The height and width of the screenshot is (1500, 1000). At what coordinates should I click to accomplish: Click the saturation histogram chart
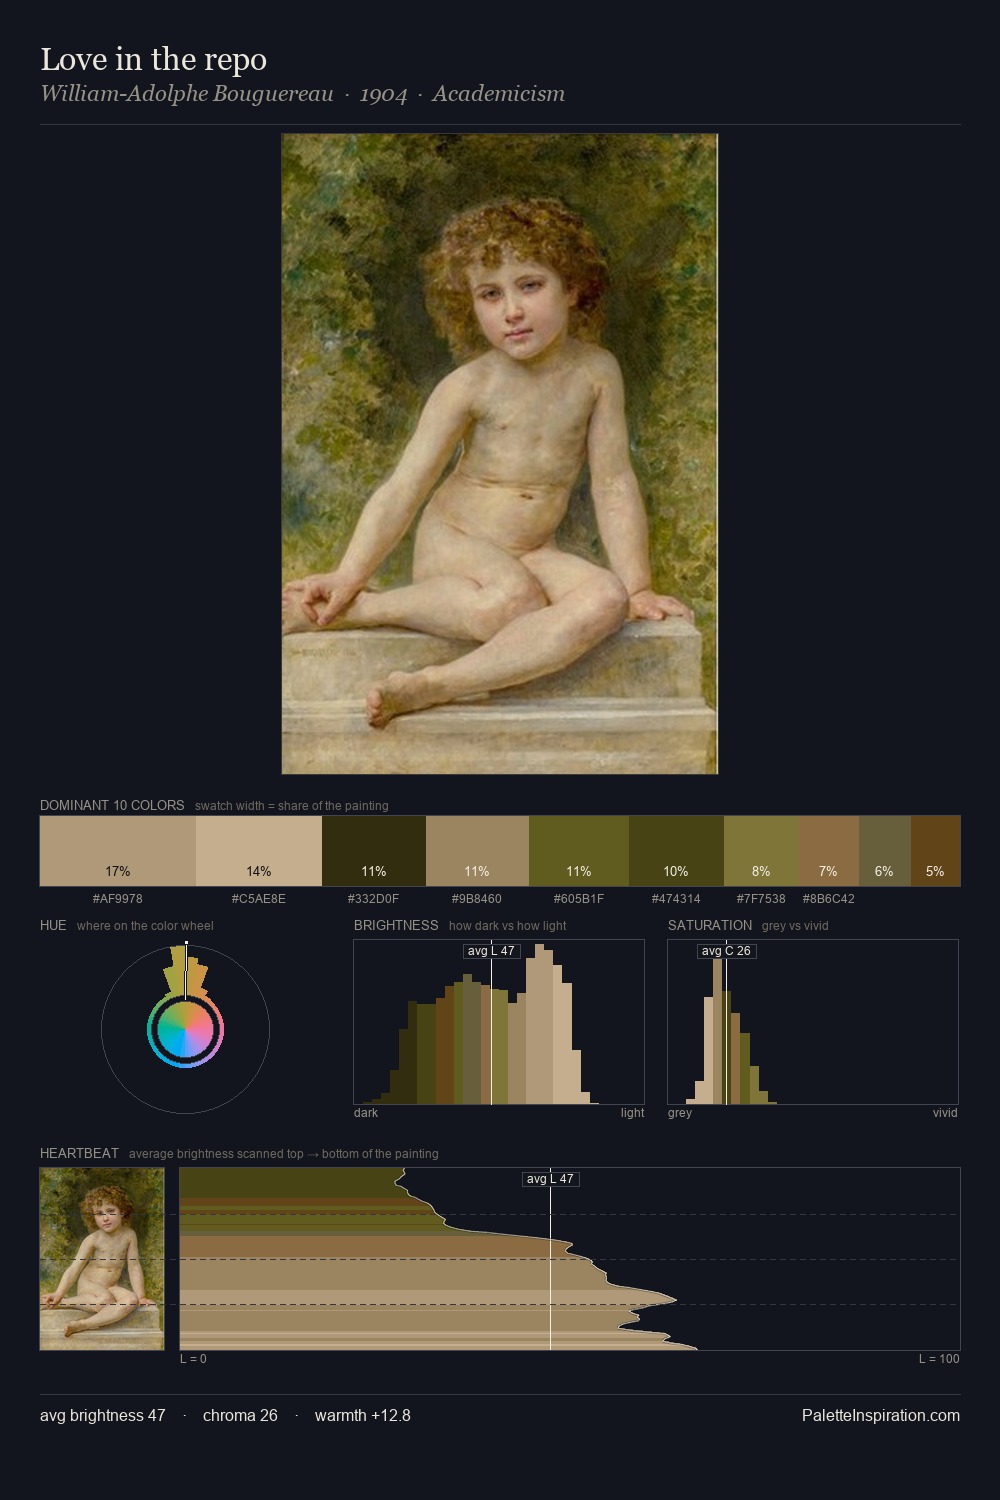click(x=813, y=1022)
